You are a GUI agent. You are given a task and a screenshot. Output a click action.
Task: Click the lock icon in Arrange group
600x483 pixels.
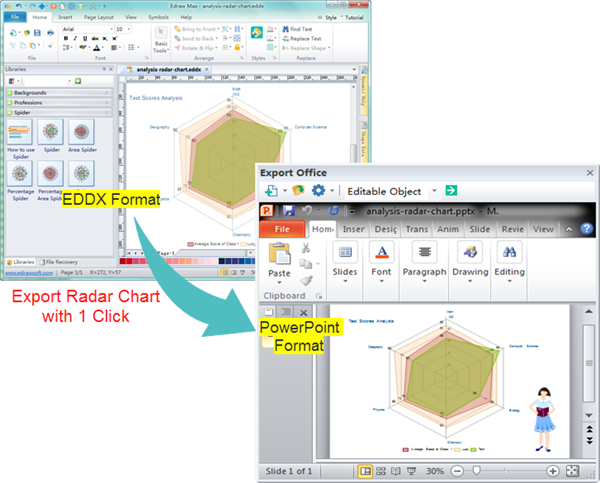pyautogui.click(x=237, y=47)
